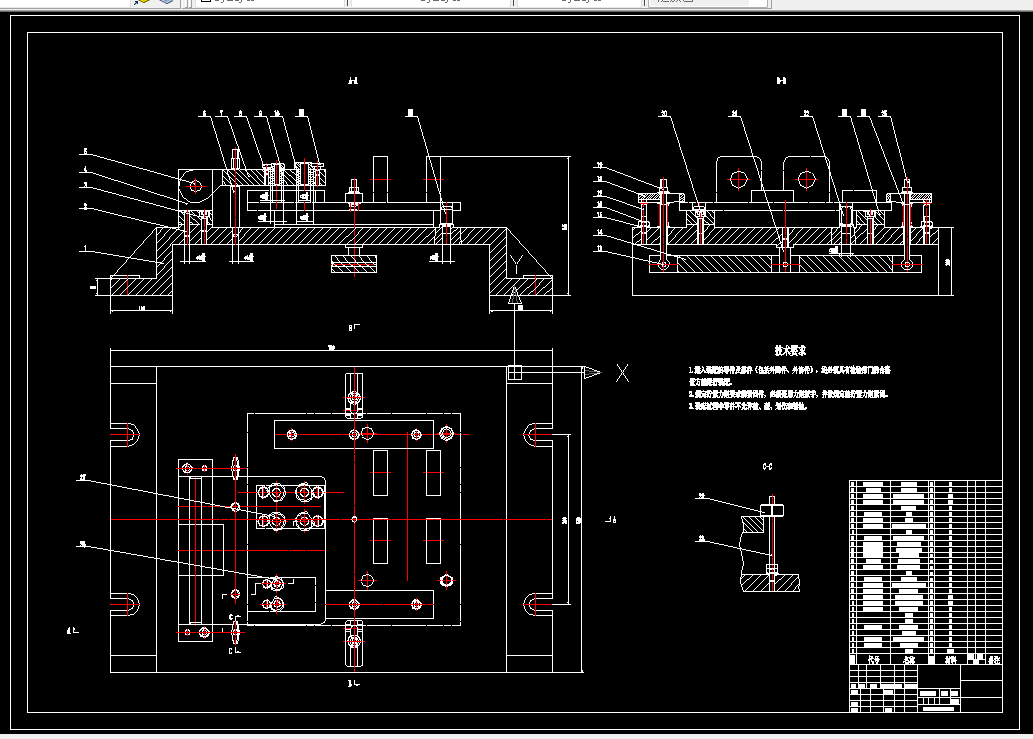Select the 材料 column header in parts list
The image size is (1033, 739).
[951, 659]
